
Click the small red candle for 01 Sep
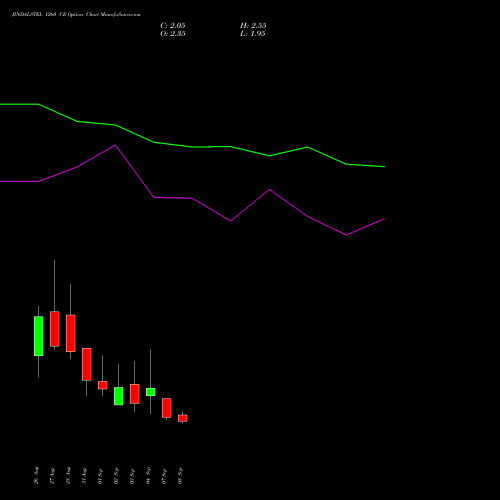click(x=103, y=385)
